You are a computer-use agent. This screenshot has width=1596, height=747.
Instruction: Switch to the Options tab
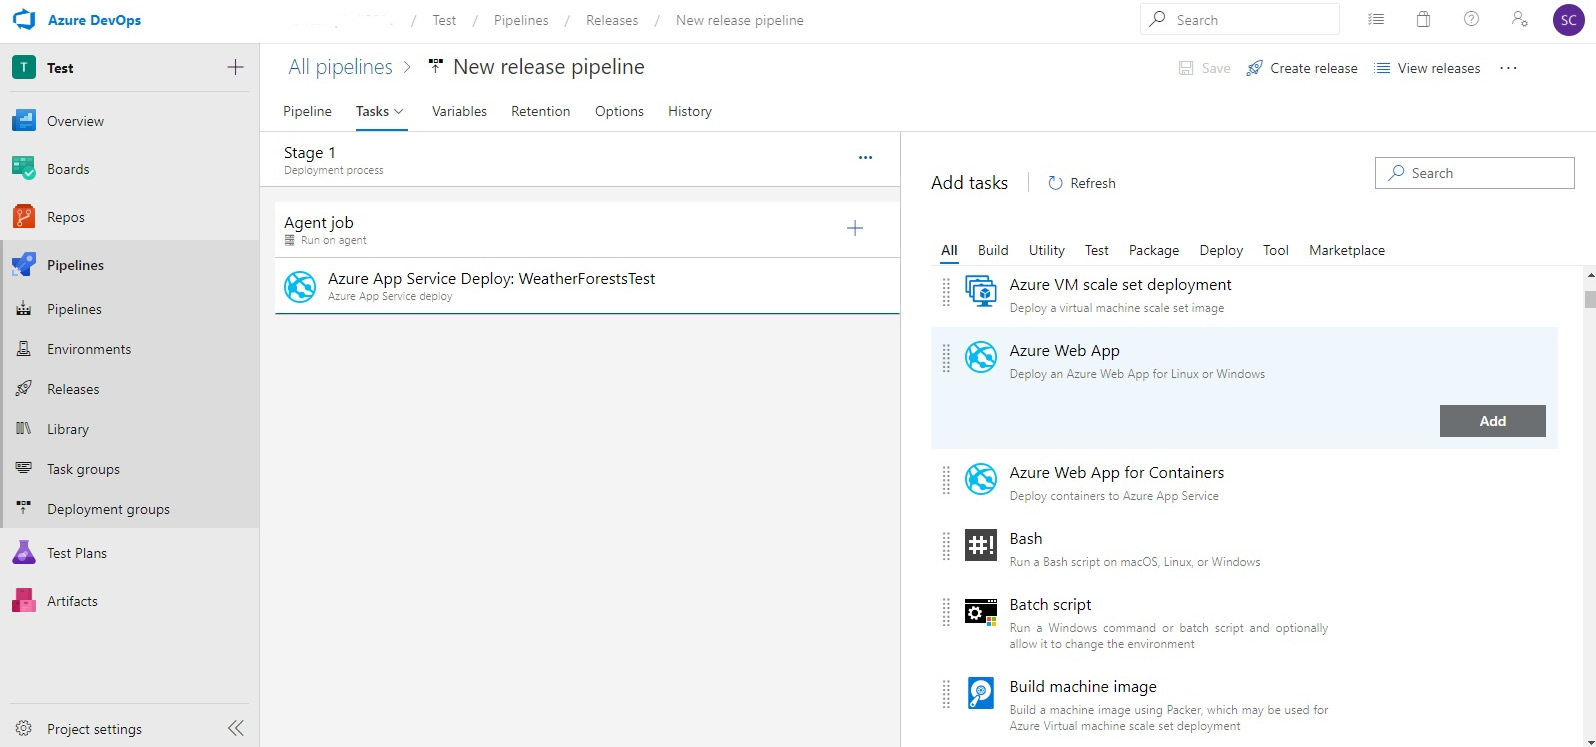click(x=619, y=111)
